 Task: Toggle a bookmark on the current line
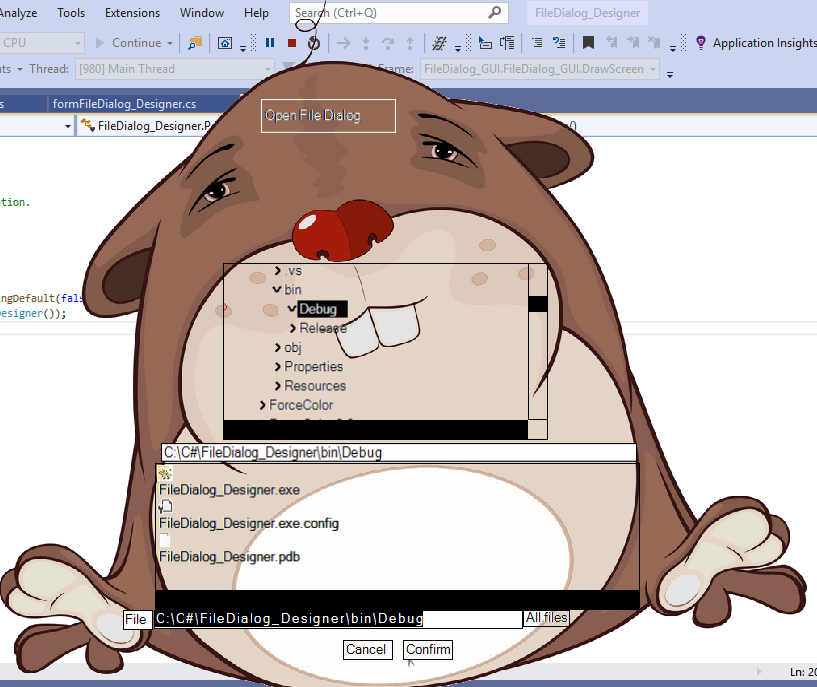pos(588,43)
